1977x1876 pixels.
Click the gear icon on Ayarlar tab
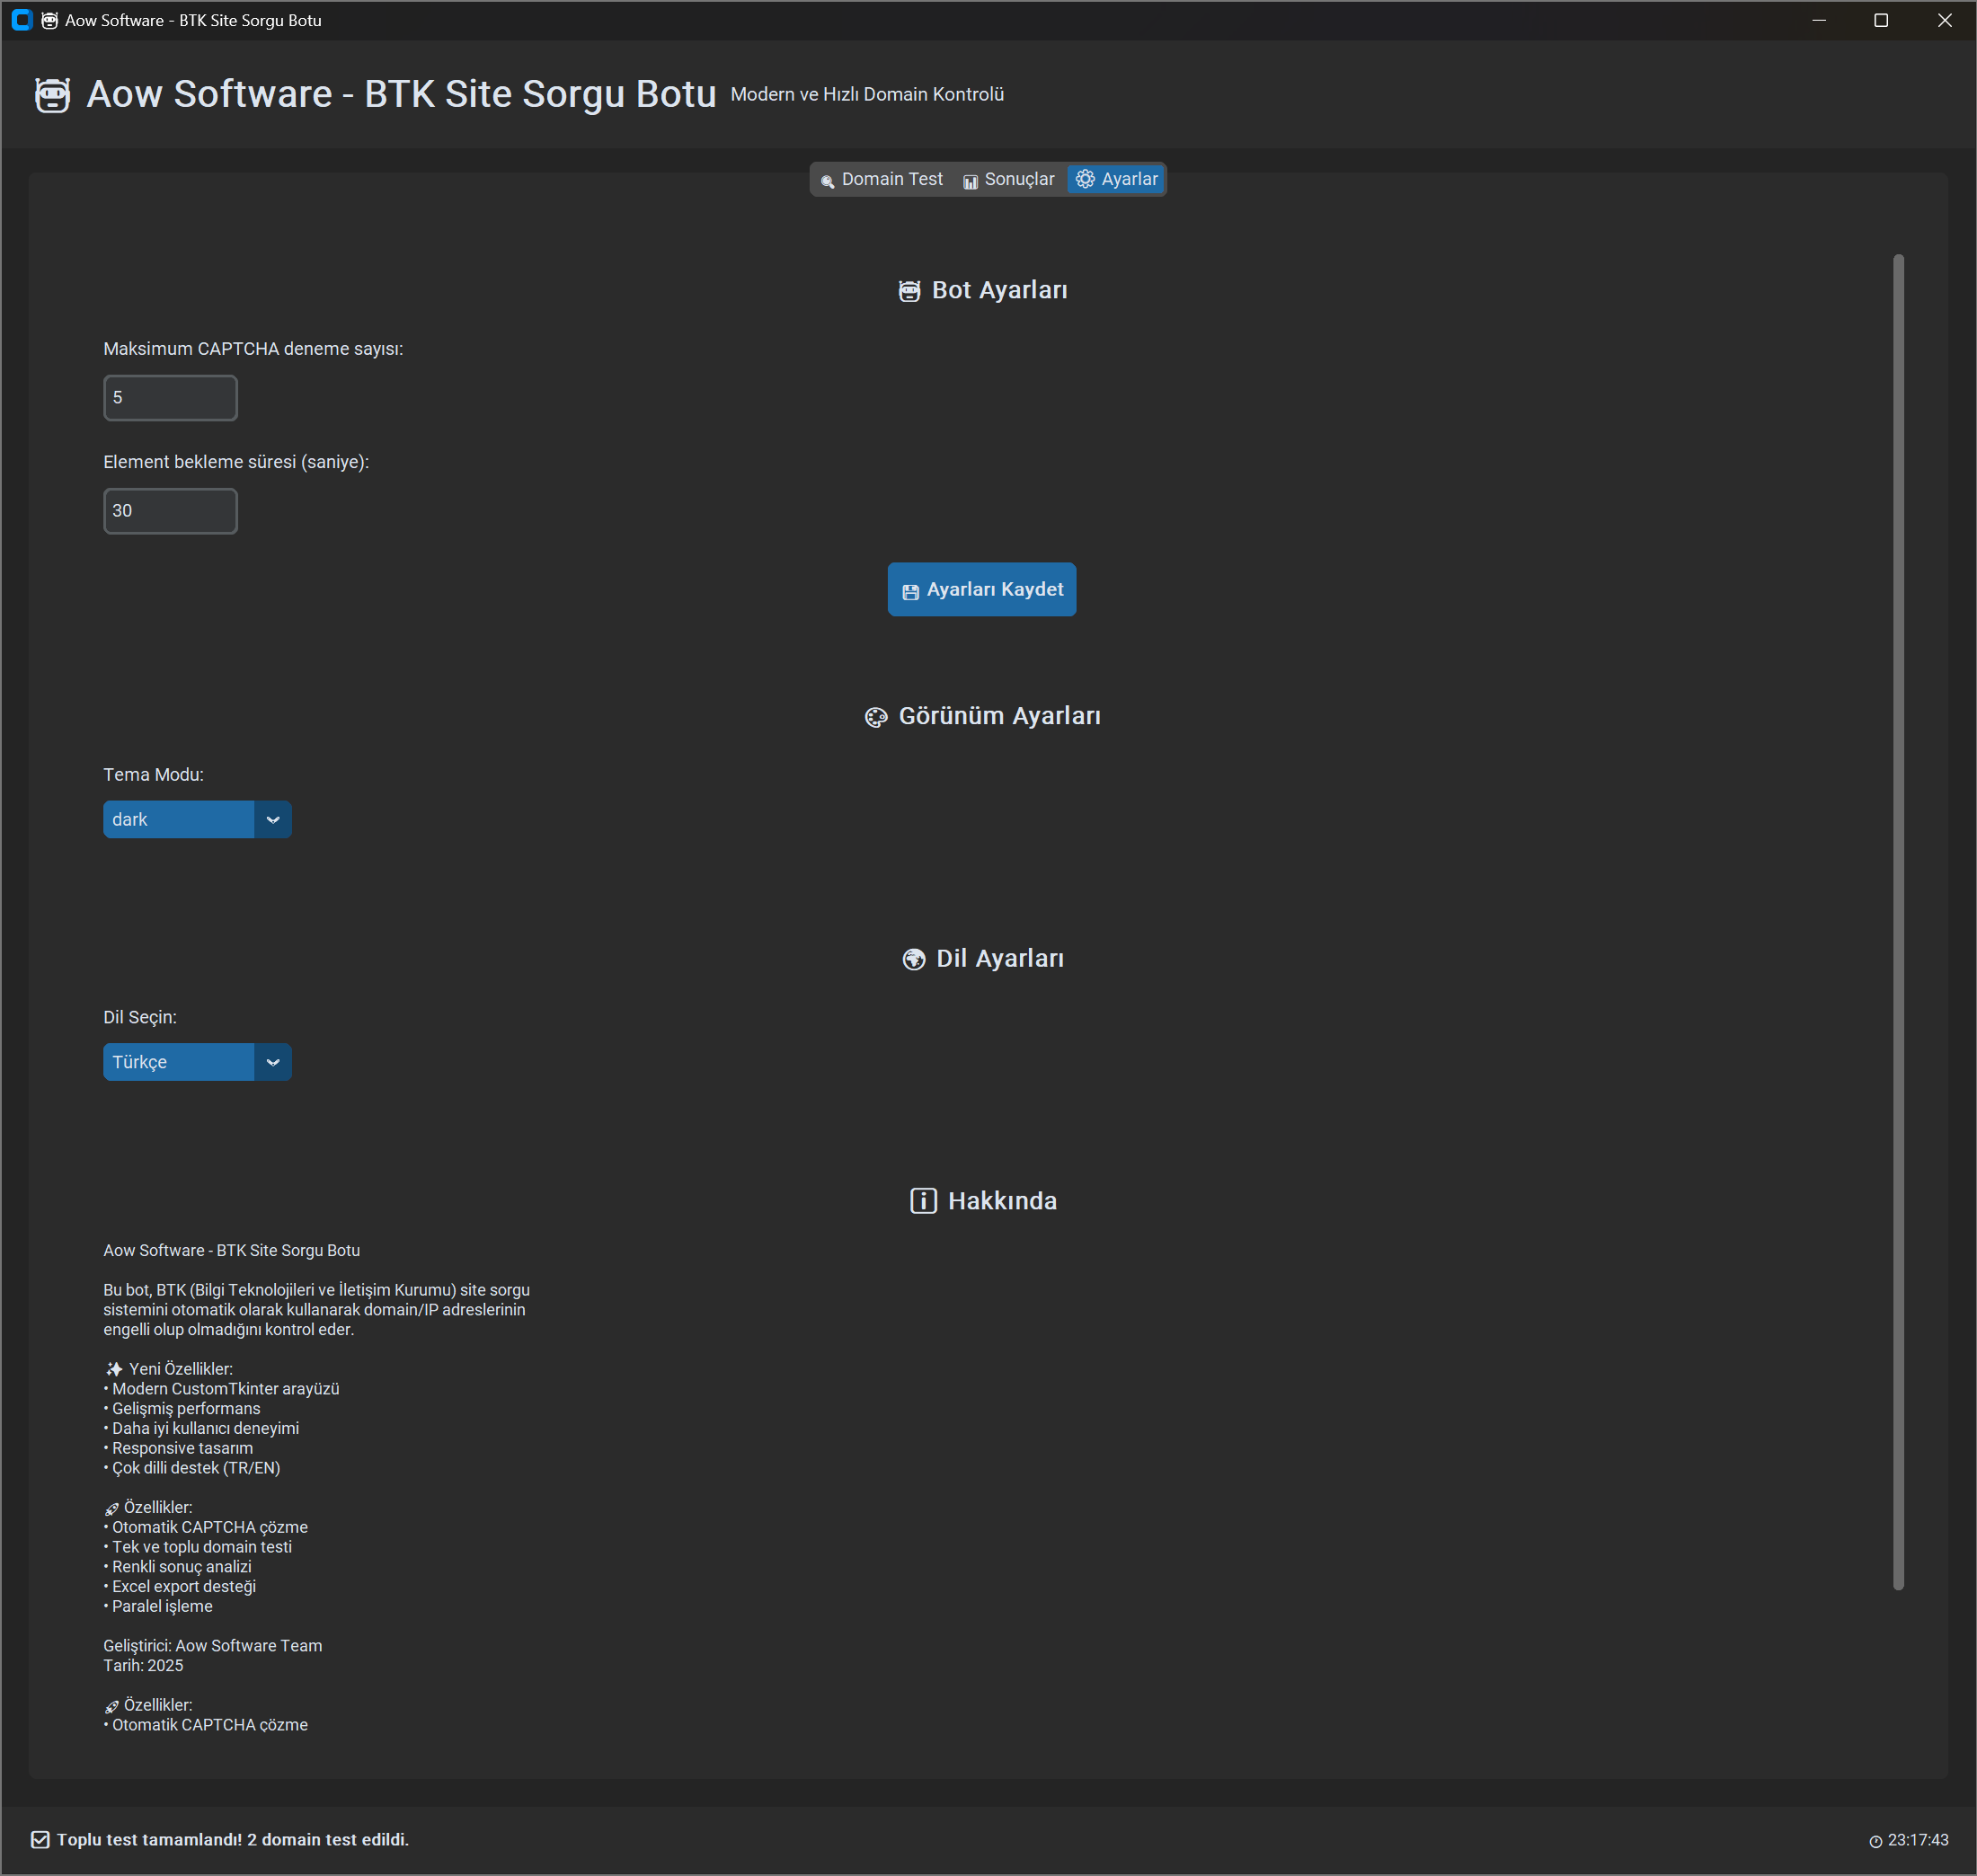[1085, 179]
